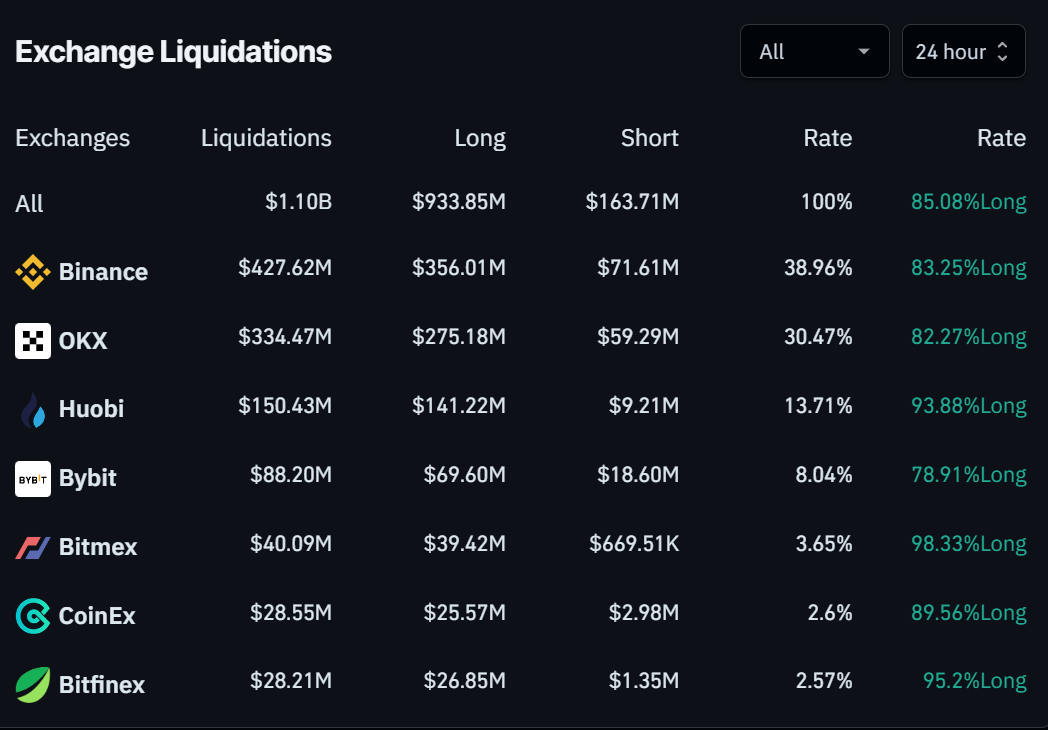The height and width of the screenshot is (730, 1048).
Task: Click the Binance logo icon
Action: coord(33,272)
